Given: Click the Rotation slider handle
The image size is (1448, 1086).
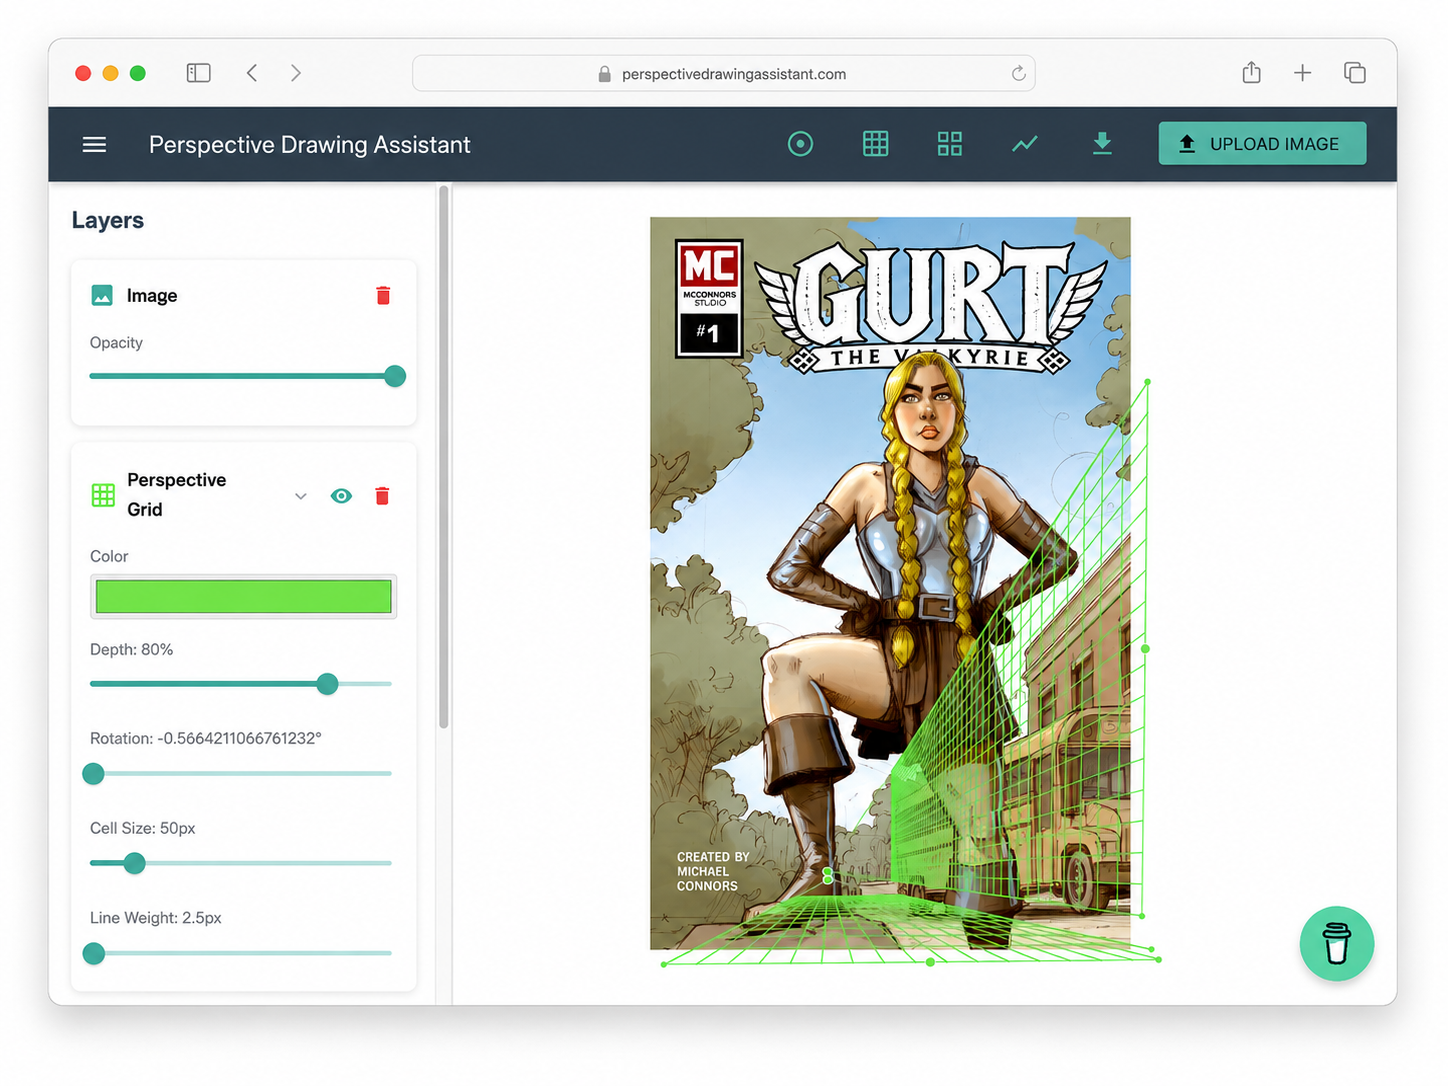Looking at the screenshot, I should click(93, 773).
